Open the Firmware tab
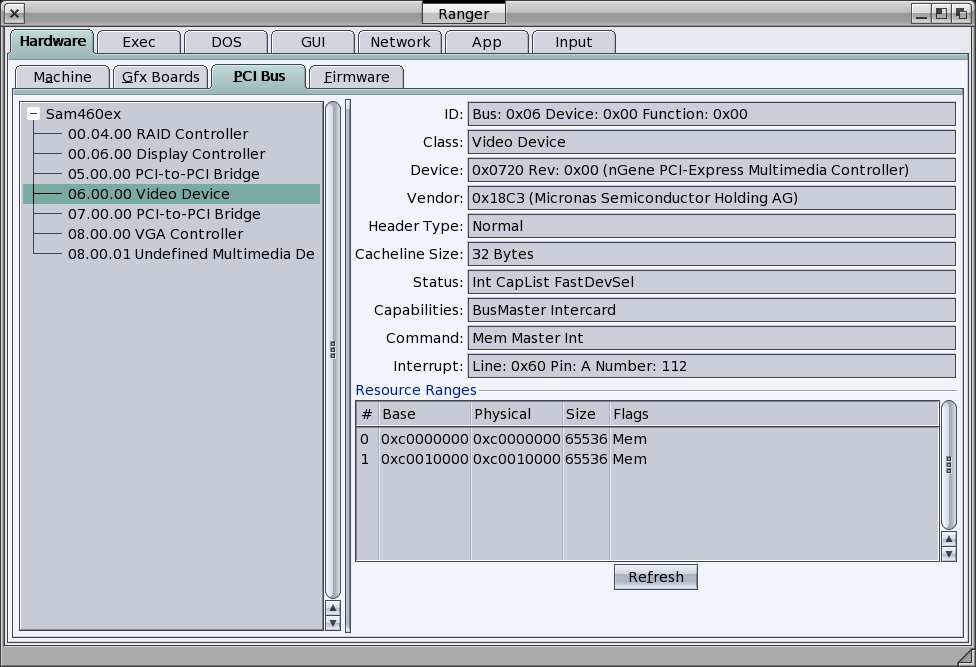The image size is (976, 667). [x=356, y=77]
